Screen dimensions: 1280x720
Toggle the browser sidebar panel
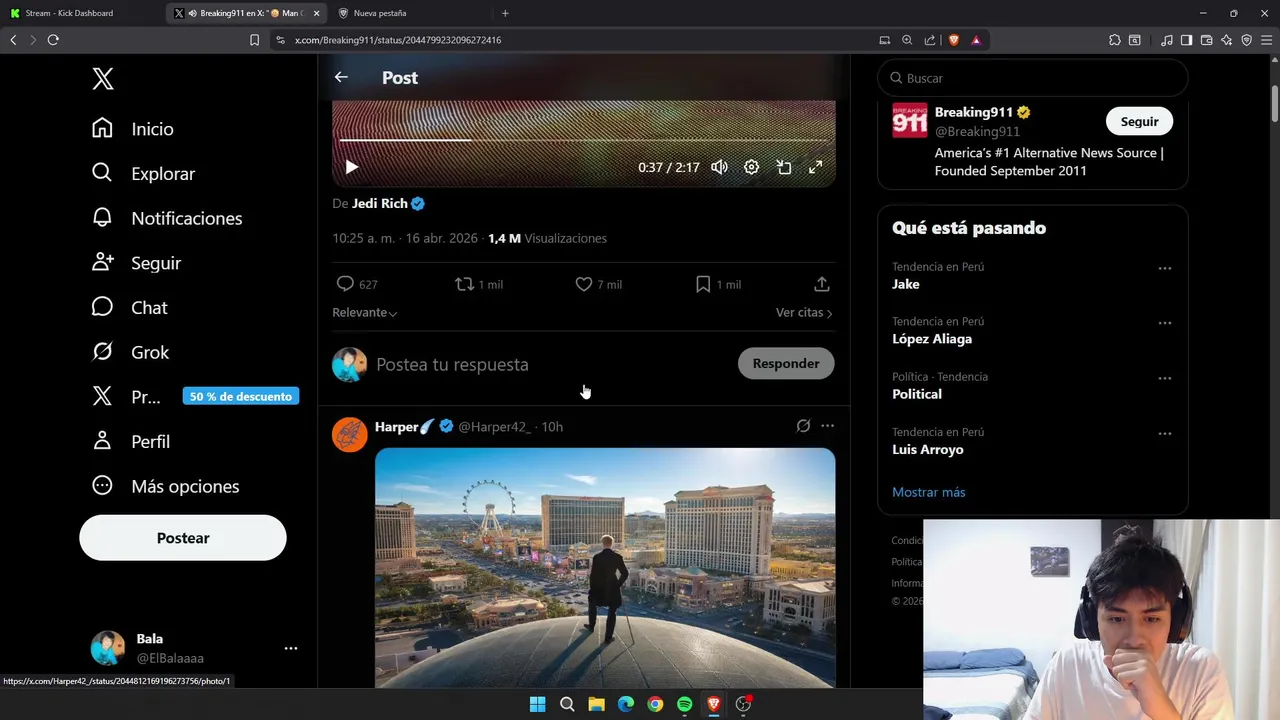(x=1186, y=40)
